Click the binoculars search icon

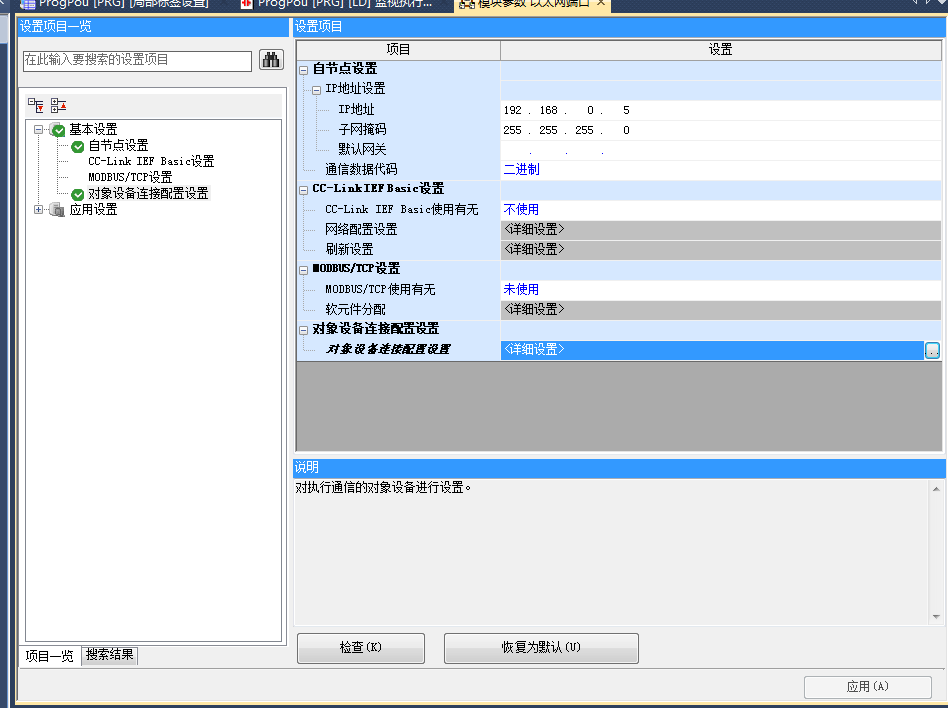point(271,60)
